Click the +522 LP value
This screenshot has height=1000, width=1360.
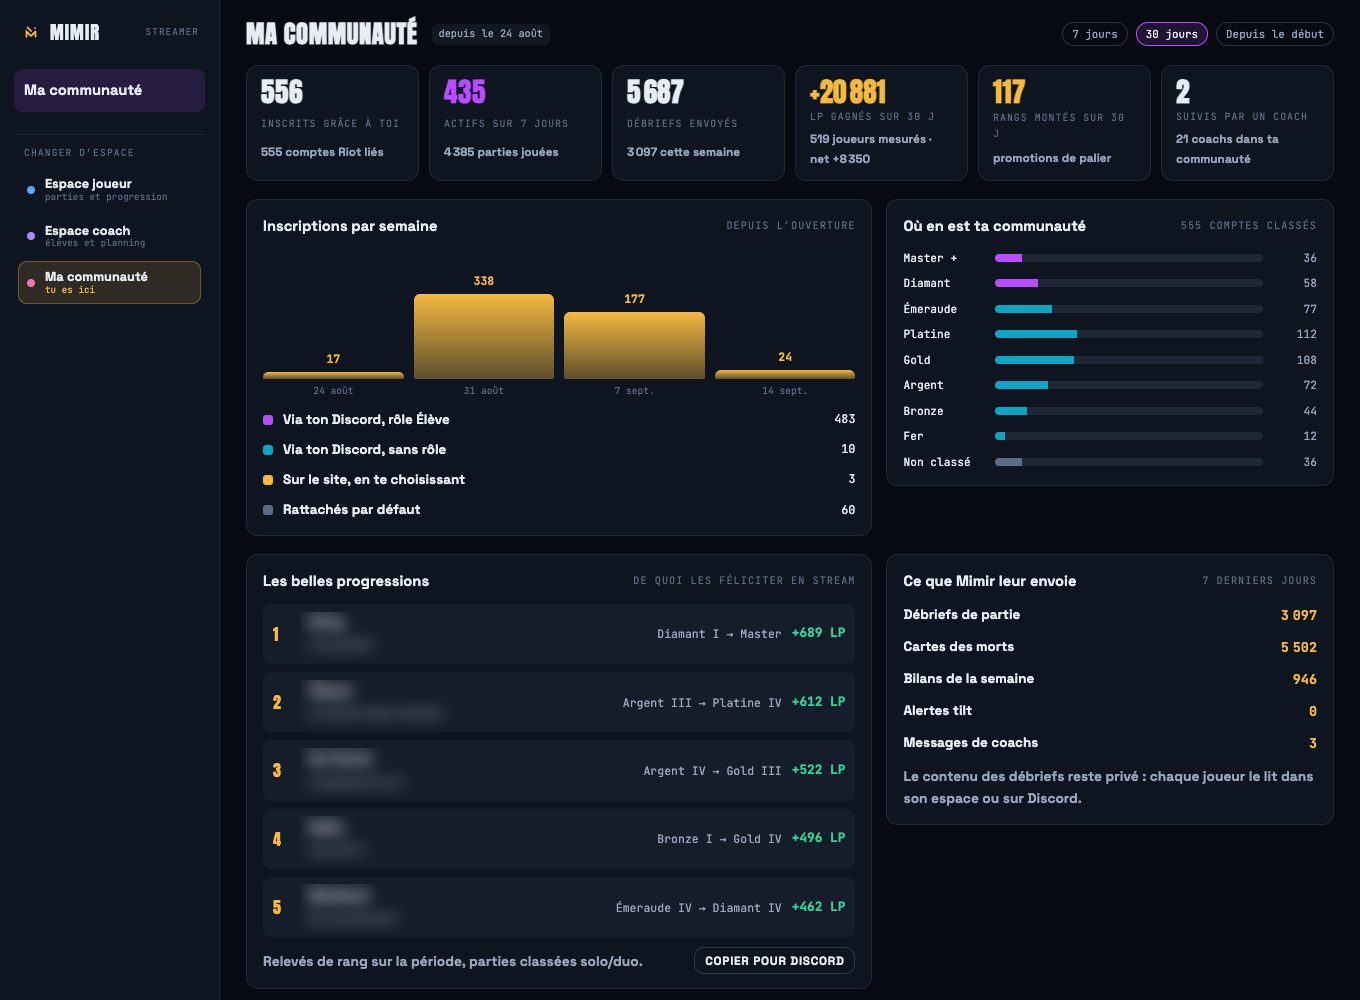(x=818, y=770)
